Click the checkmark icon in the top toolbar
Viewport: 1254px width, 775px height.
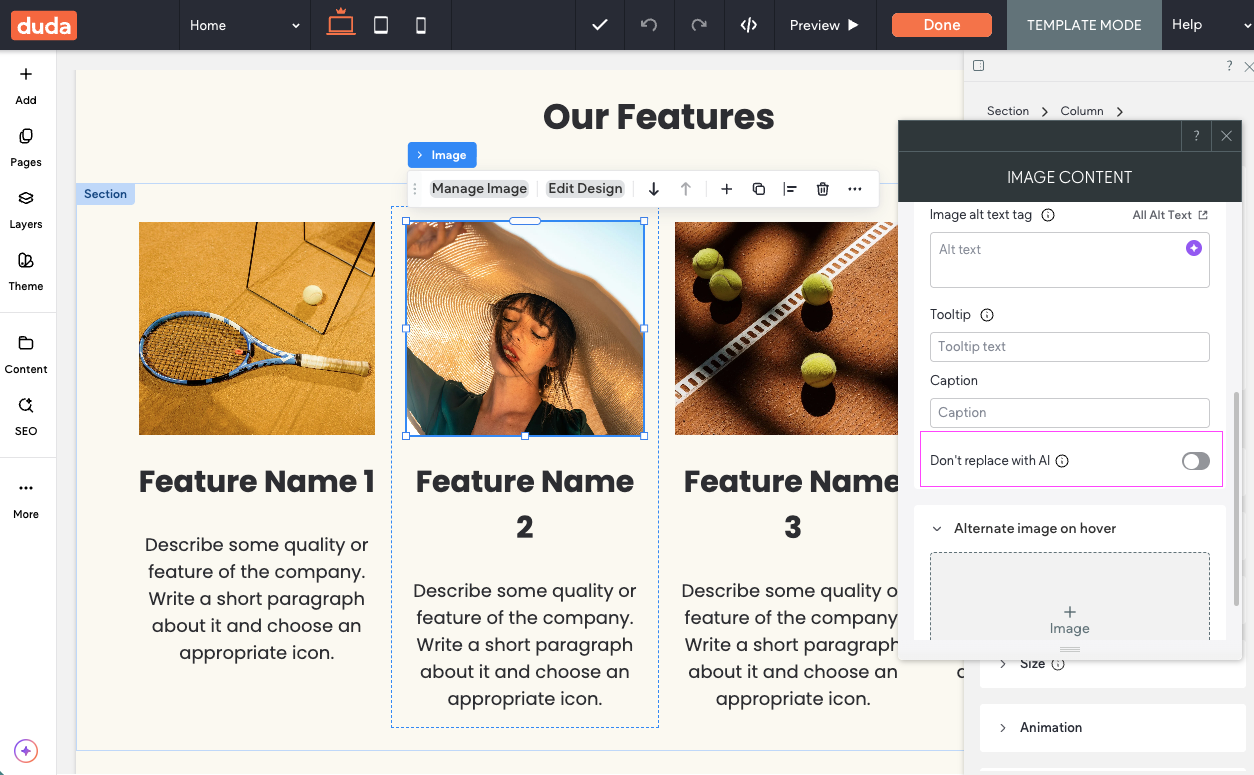coord(599,25)
